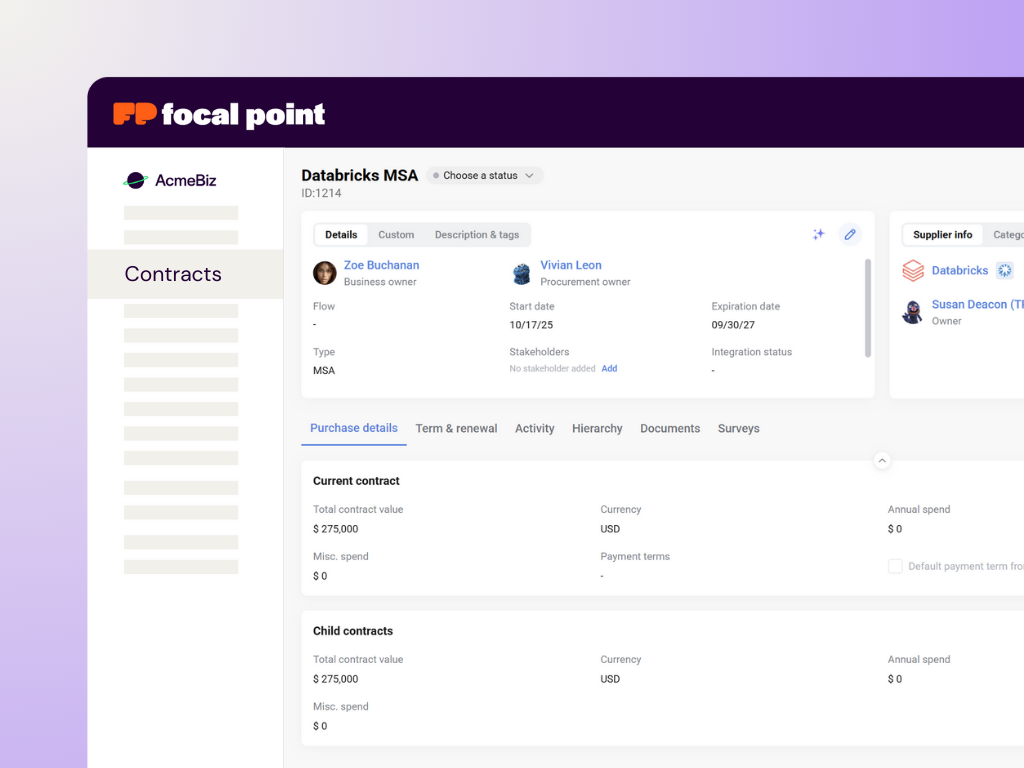Viewport: 1024px width, 768px height.
Task: Click the details panel vertical scrollbar
Action: [x=867, y=307]
